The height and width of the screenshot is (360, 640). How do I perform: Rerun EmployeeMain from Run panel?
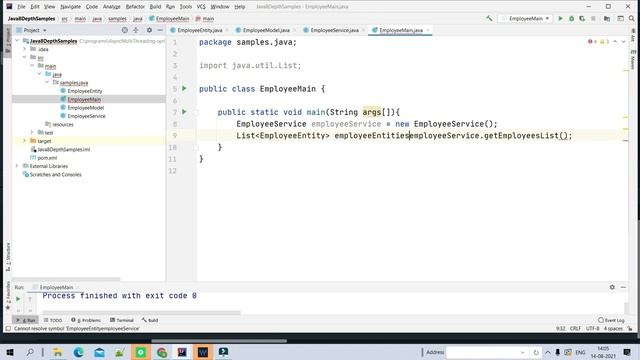point(18,299)
